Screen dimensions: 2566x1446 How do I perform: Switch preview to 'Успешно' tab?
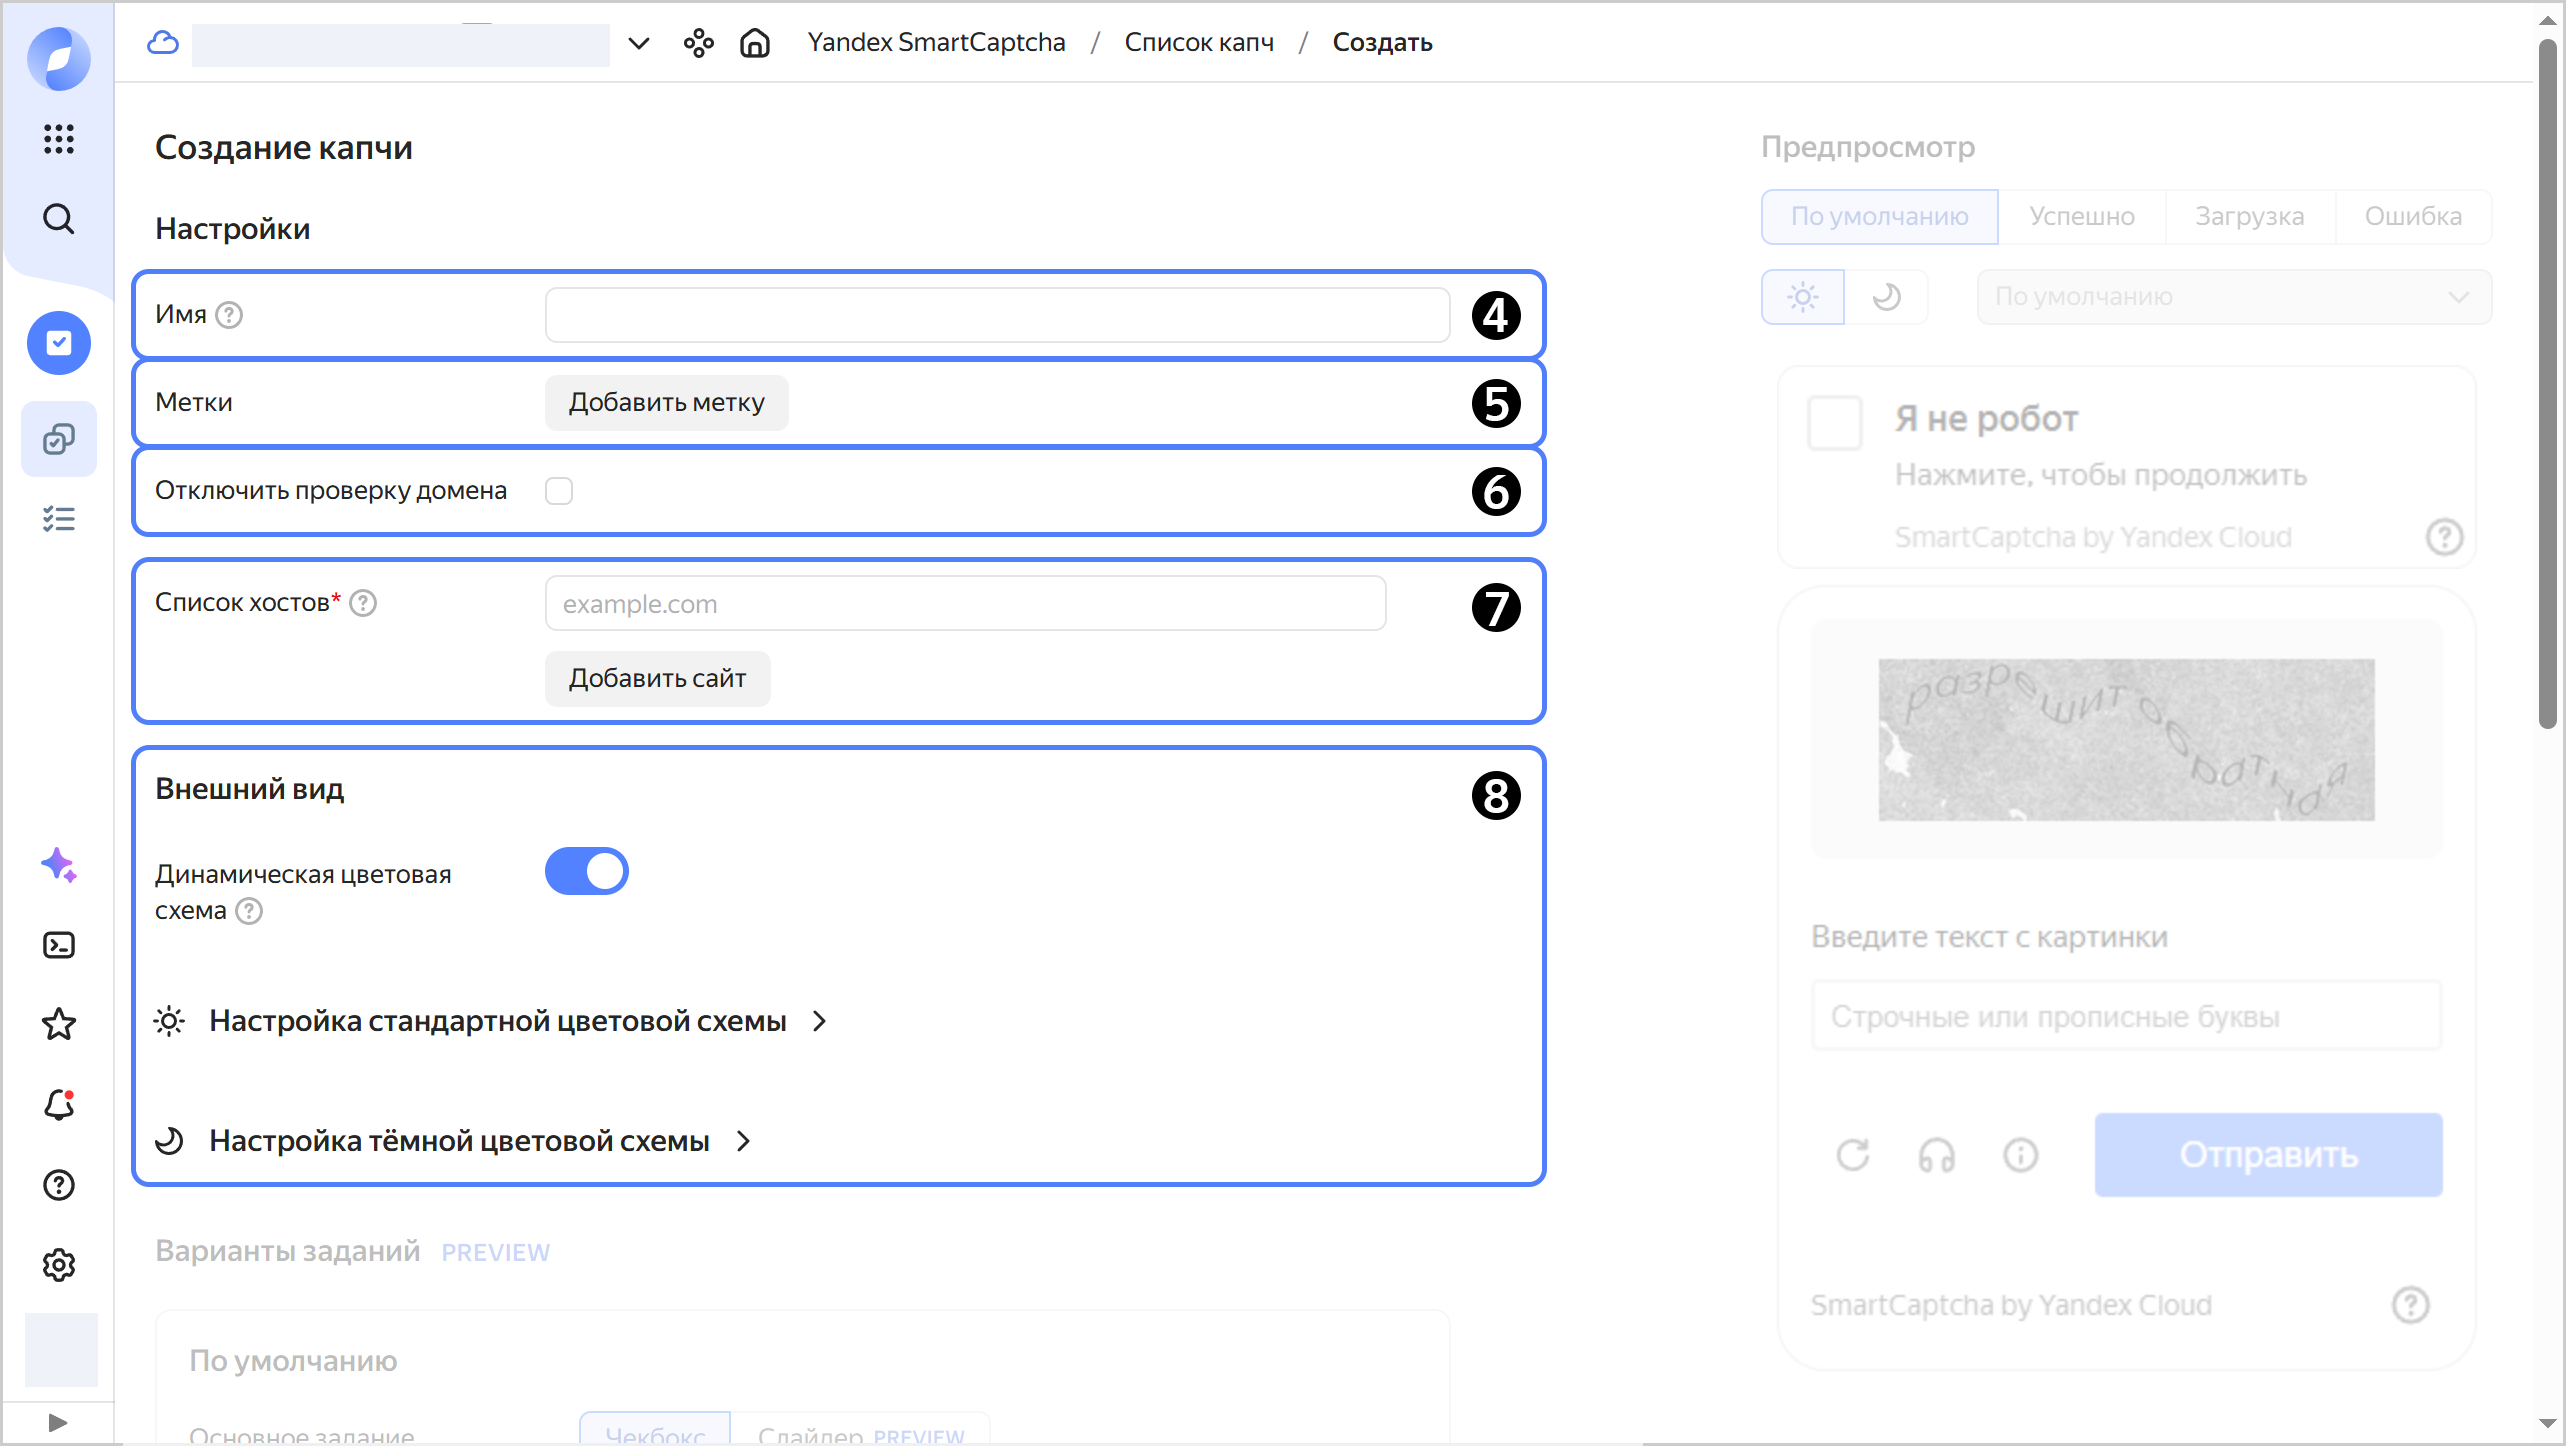[x=2081, y=217]
